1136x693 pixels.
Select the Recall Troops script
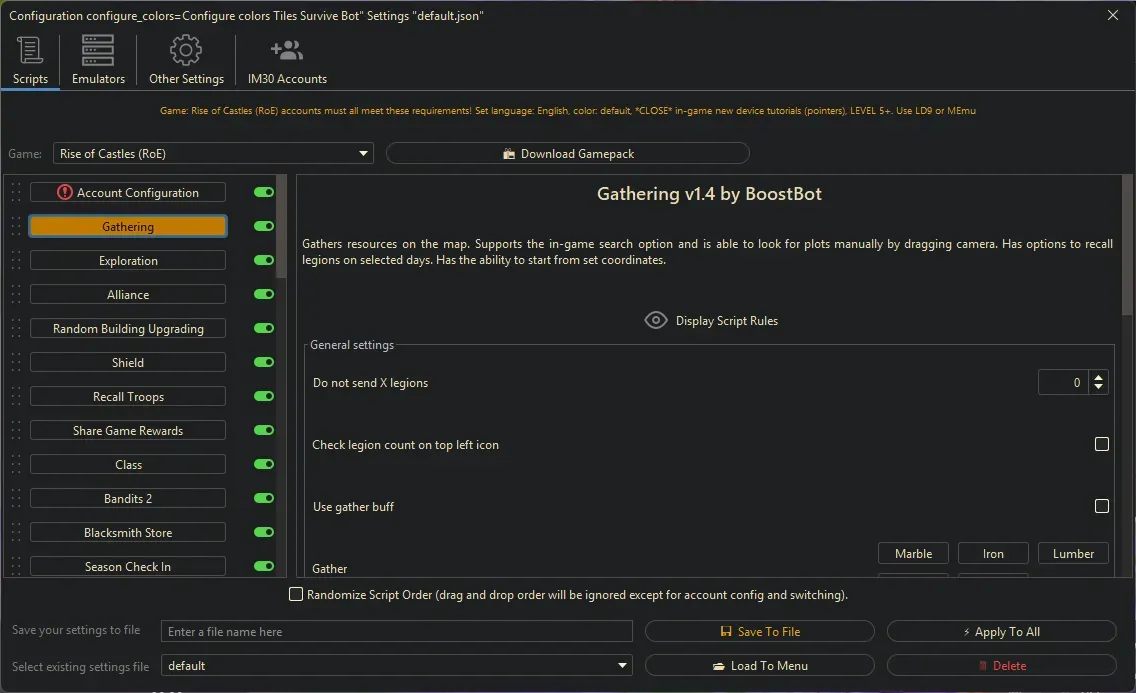coord(128,397)
